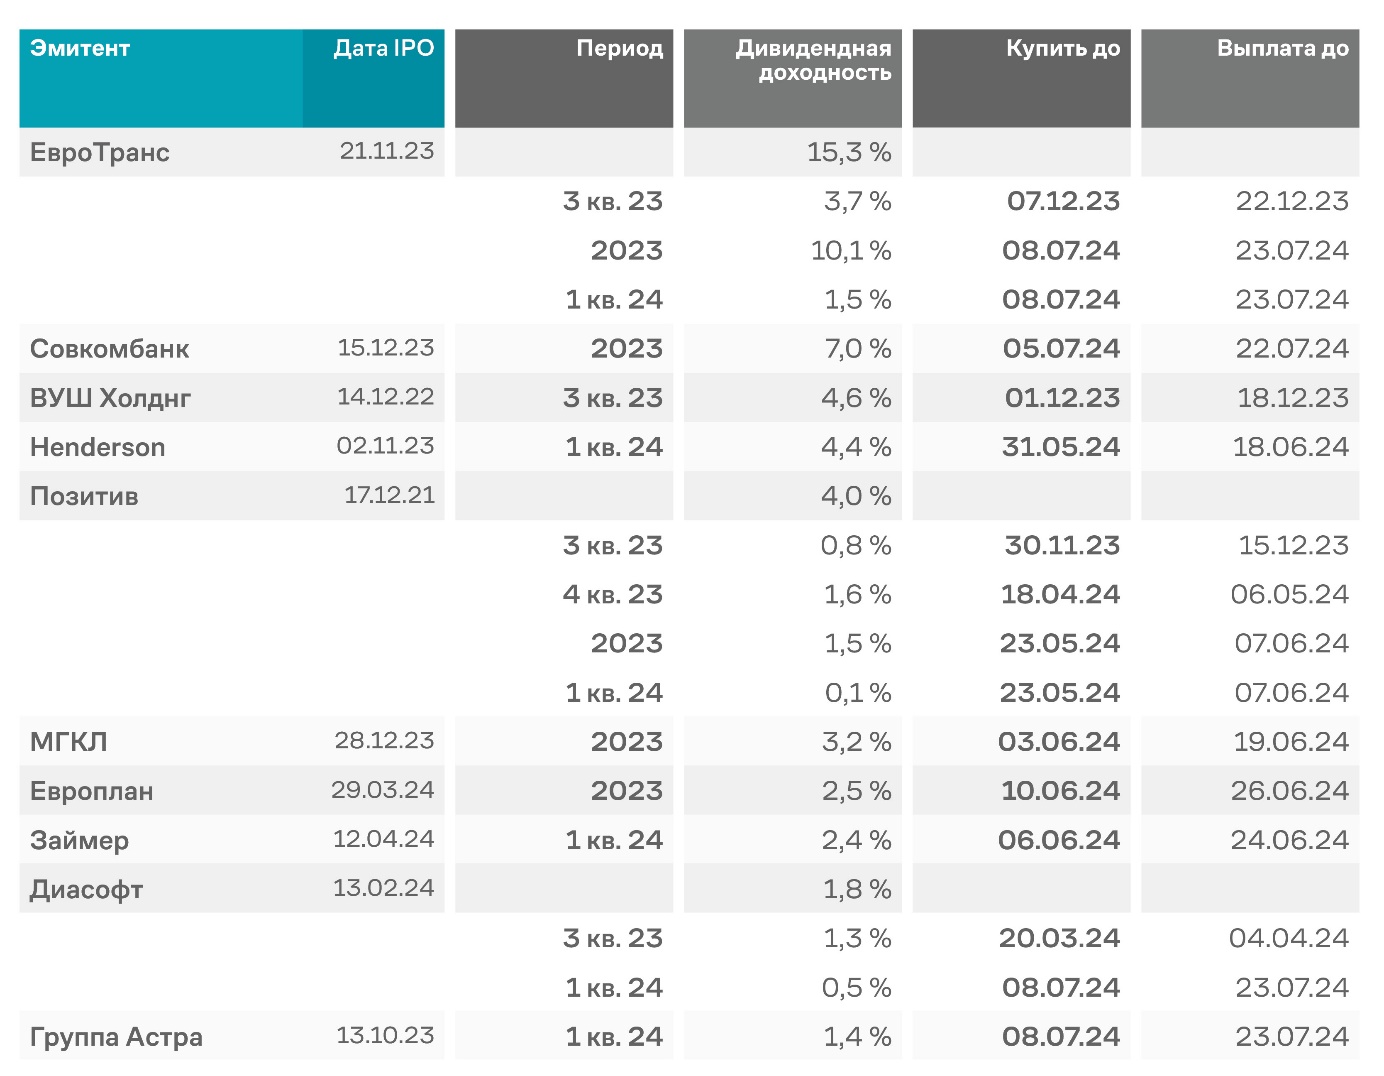This screenshot has height=1076, width=1384.
Task: Click the 10.06.24 buy-before date
Action: tap(1061, 790)
